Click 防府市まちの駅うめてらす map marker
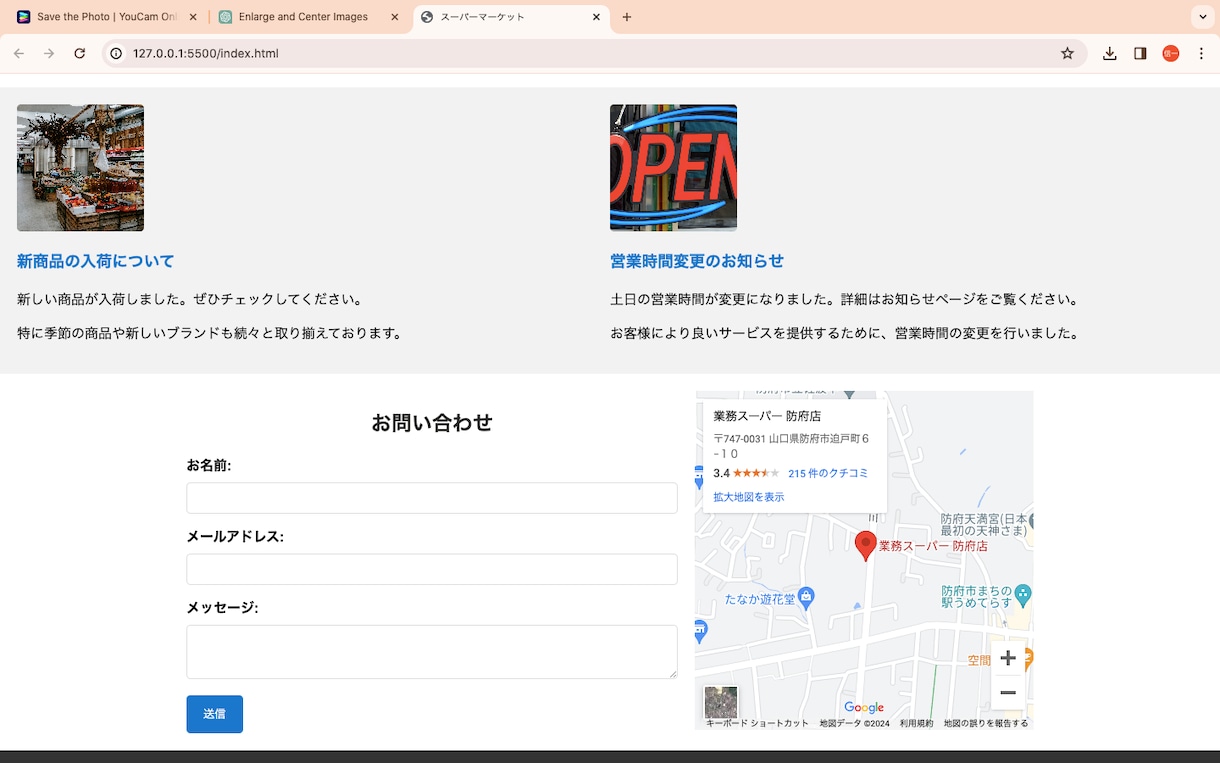Viewport: 1220px width, 763px height. coord(1022,594)
